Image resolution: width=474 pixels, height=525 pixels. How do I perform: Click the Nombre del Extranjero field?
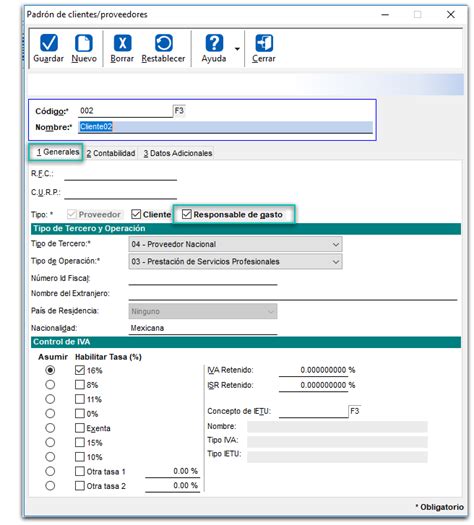(293, 294)
